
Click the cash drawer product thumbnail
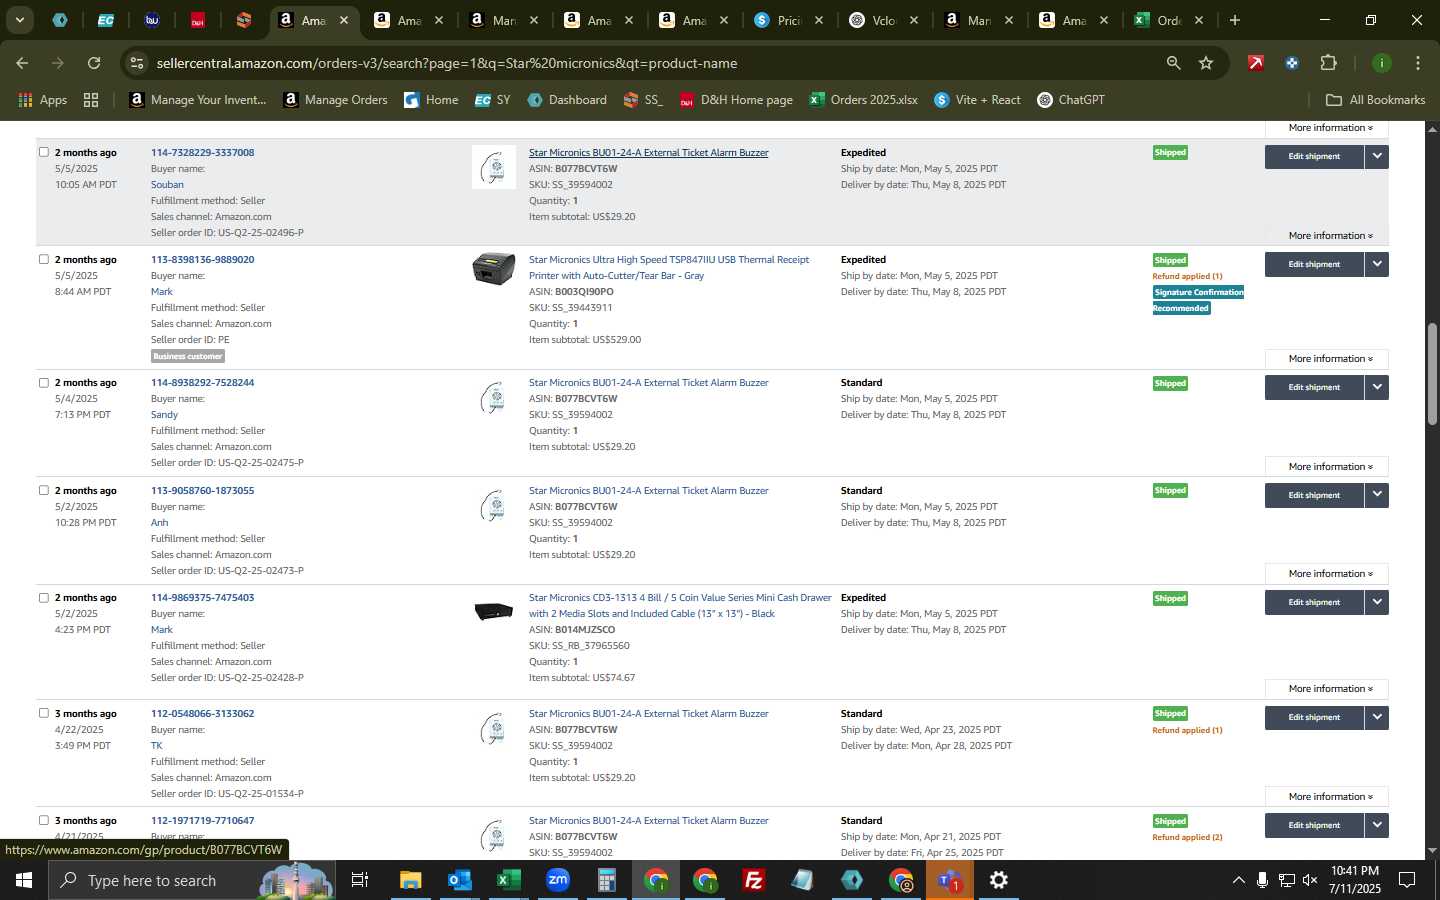(x=494, y=611)
